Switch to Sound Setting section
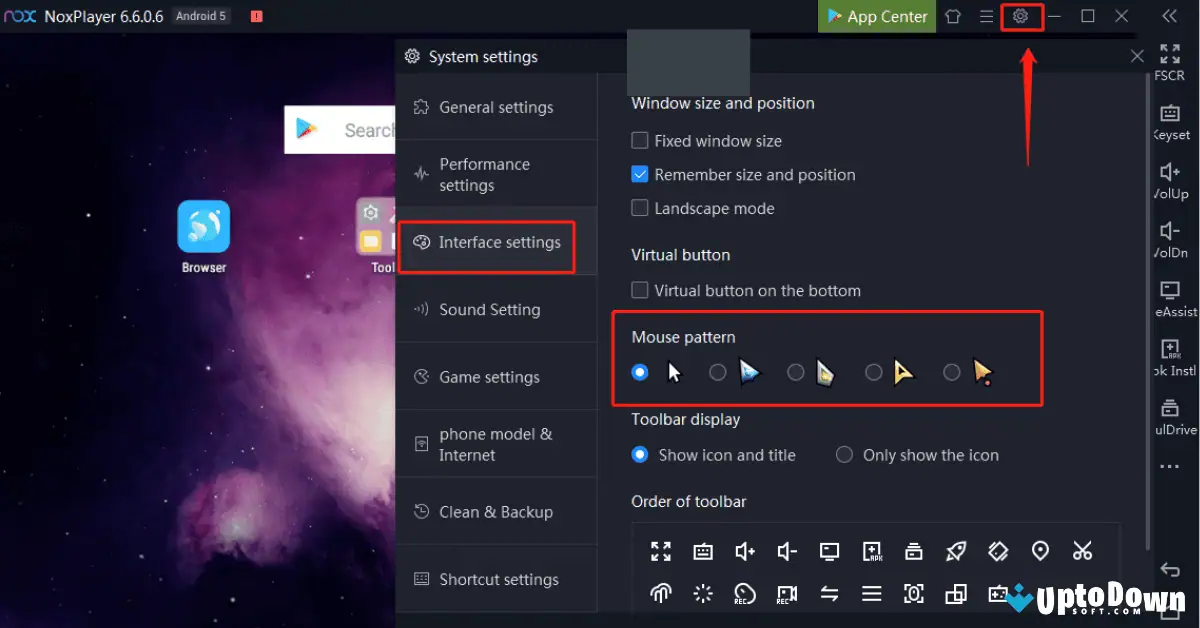The height and width of the screenshot is (628, 1200). point(489,309)
